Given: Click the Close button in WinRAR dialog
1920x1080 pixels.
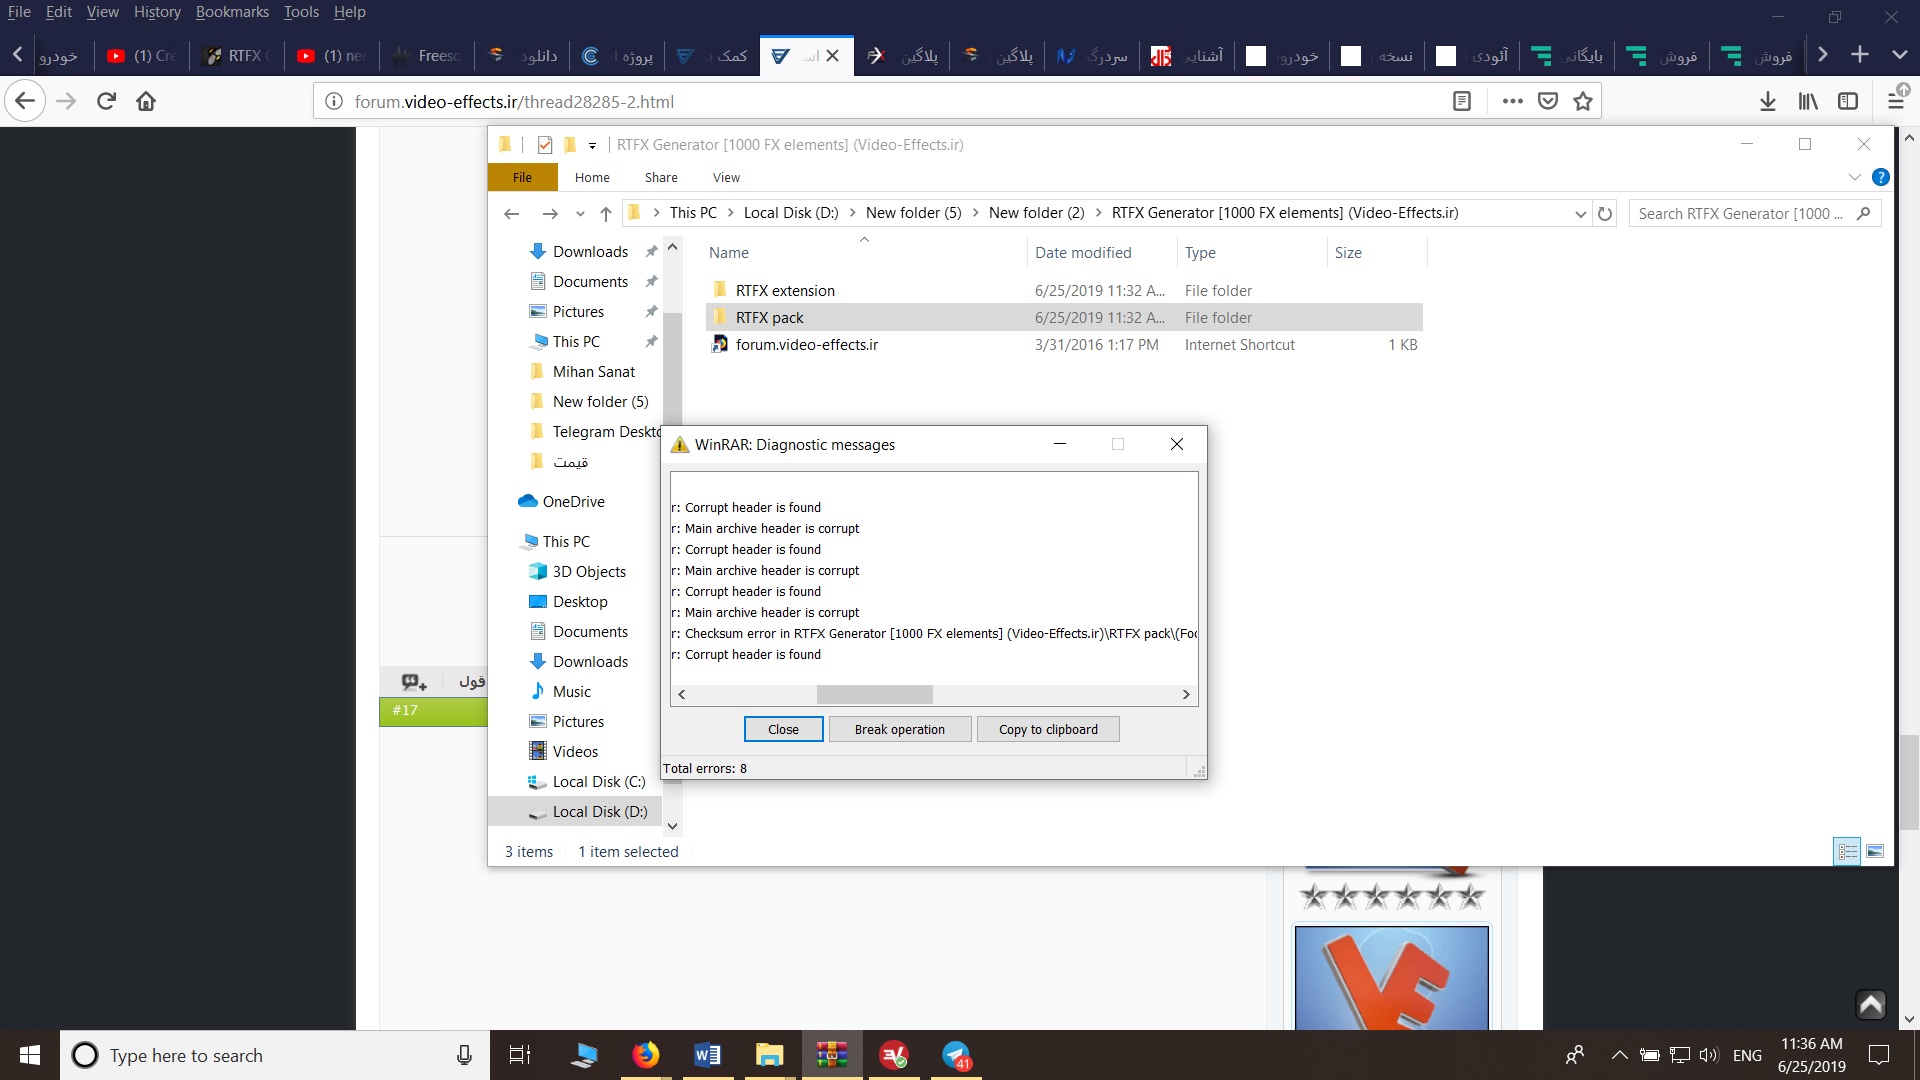Looking at the screenshot, I should 783,729.
